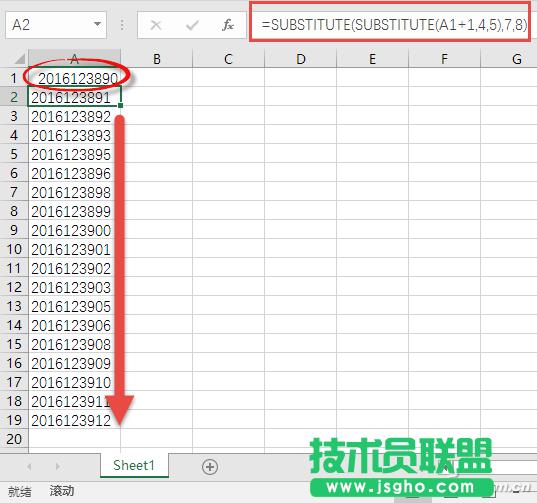Select cell containing 2016123900
This screenshot has width=537, height=503.
point(75,230)
